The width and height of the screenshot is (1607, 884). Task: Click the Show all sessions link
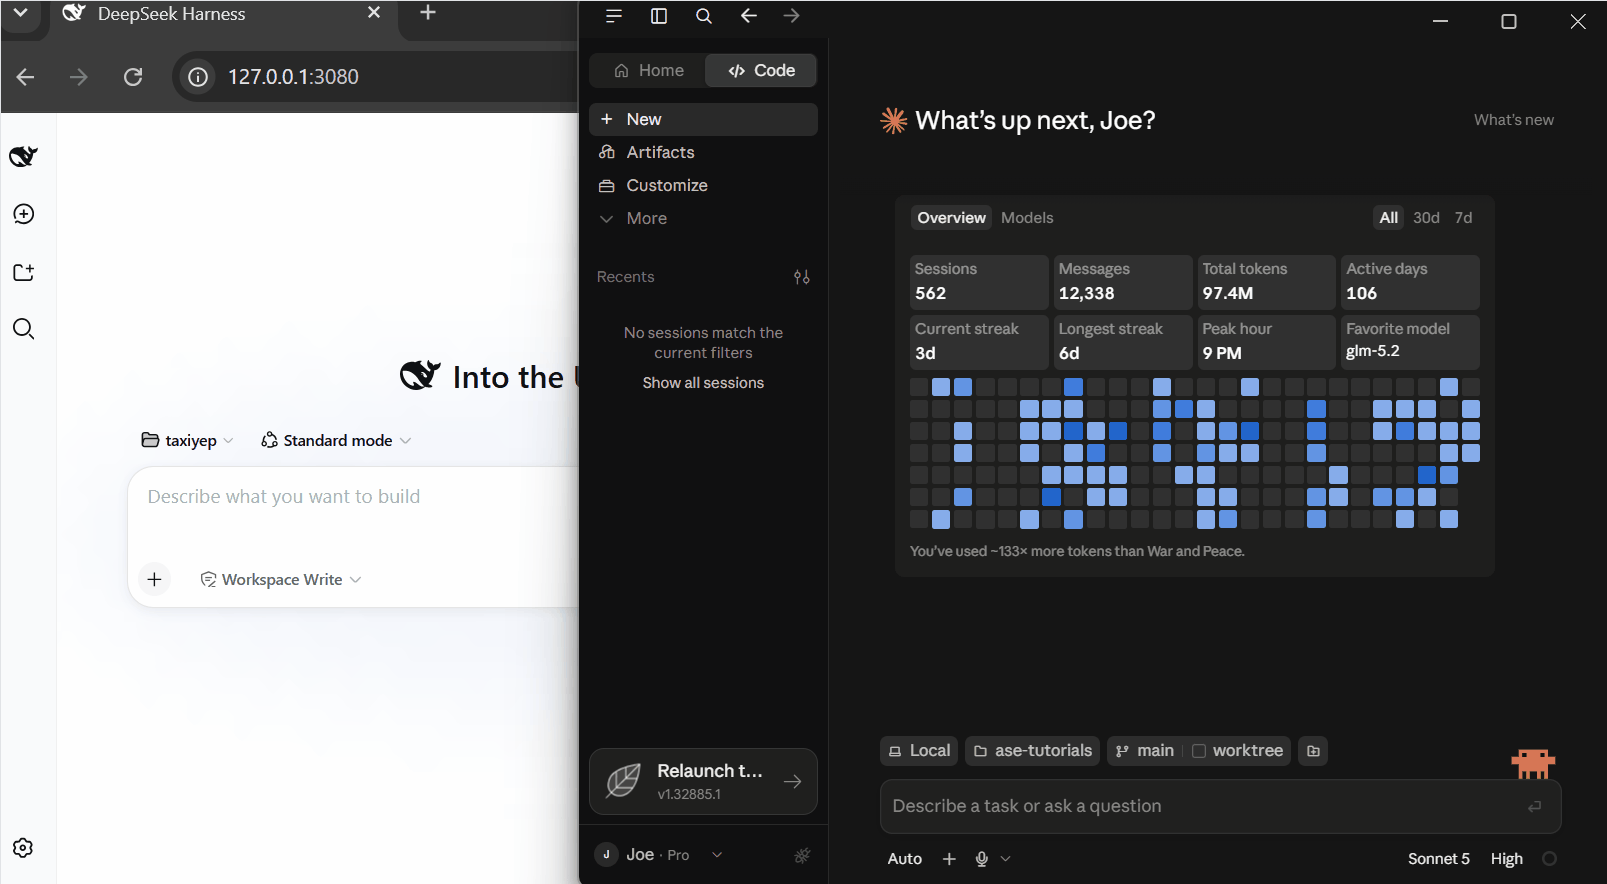pos(703,383)
